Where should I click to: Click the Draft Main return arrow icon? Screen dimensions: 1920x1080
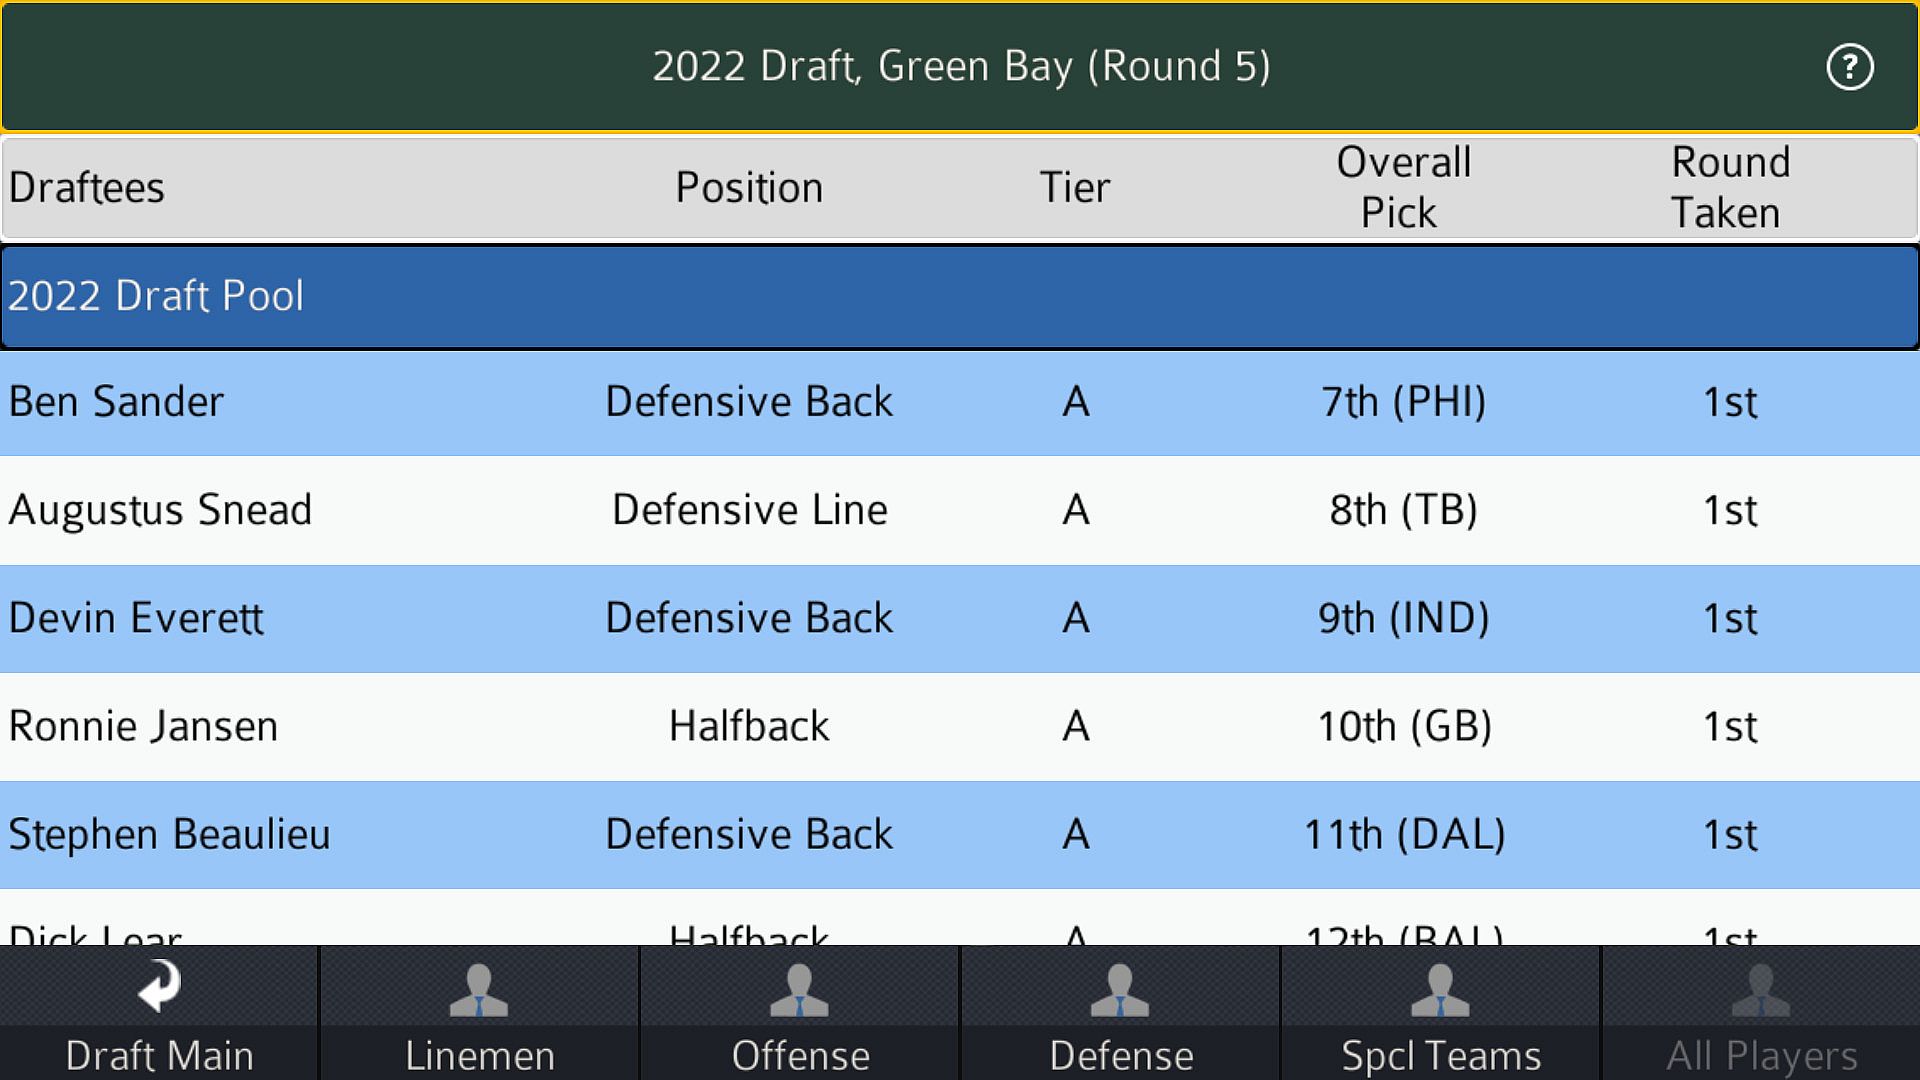coord(159,986)
